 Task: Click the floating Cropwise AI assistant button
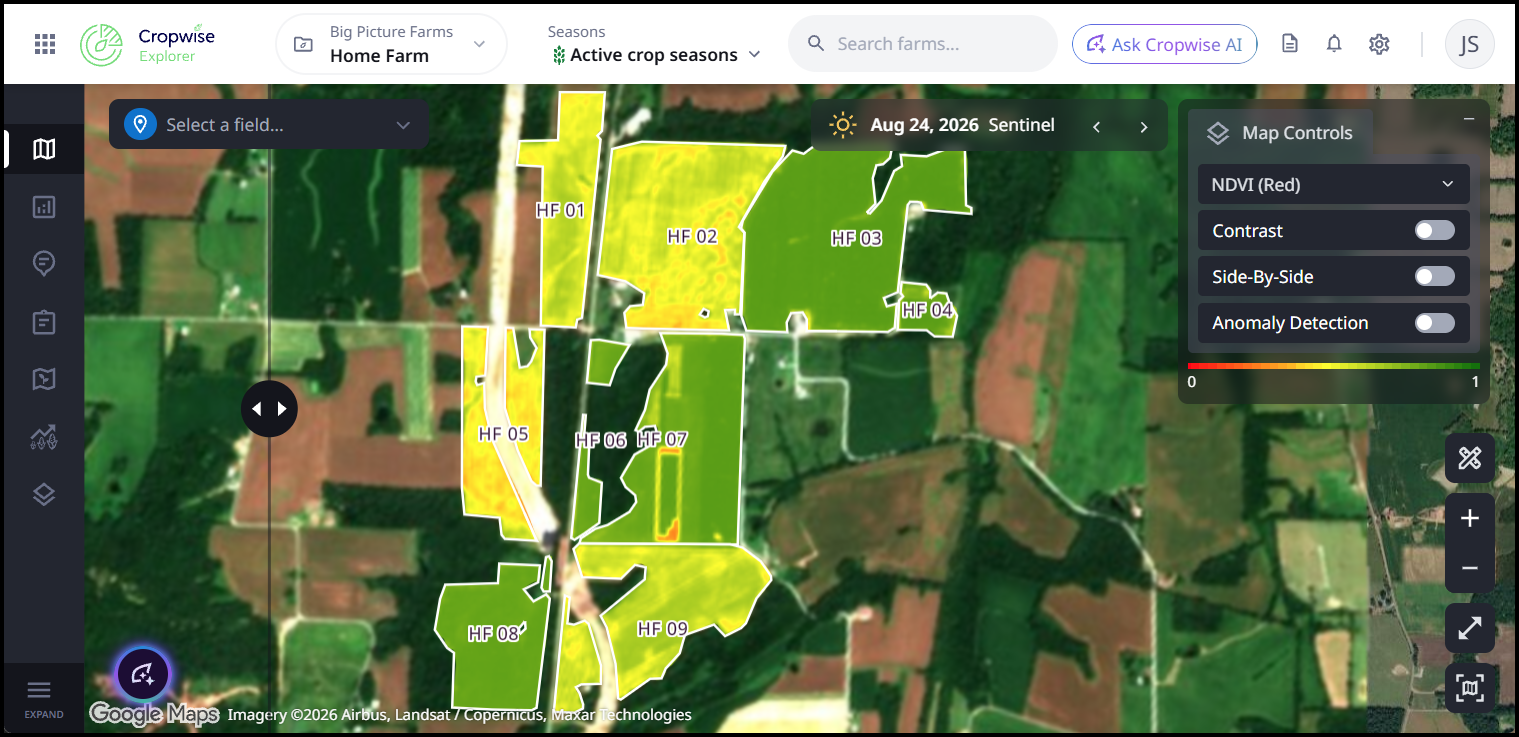tap(142, 673)
